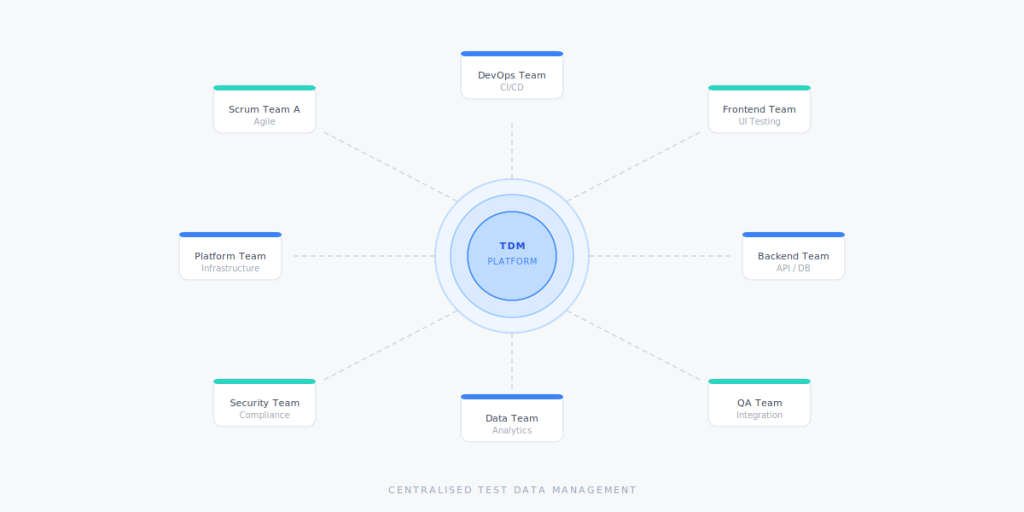Click the QA Team card
Screen dimensions: 1024x512
[x=760, y=403]
